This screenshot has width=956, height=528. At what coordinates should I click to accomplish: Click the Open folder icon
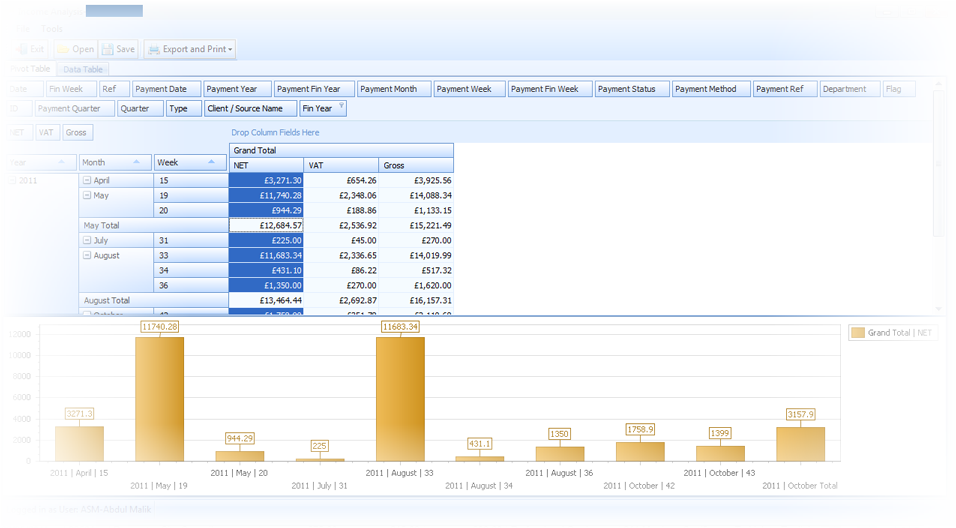click(x=64, y=49)
